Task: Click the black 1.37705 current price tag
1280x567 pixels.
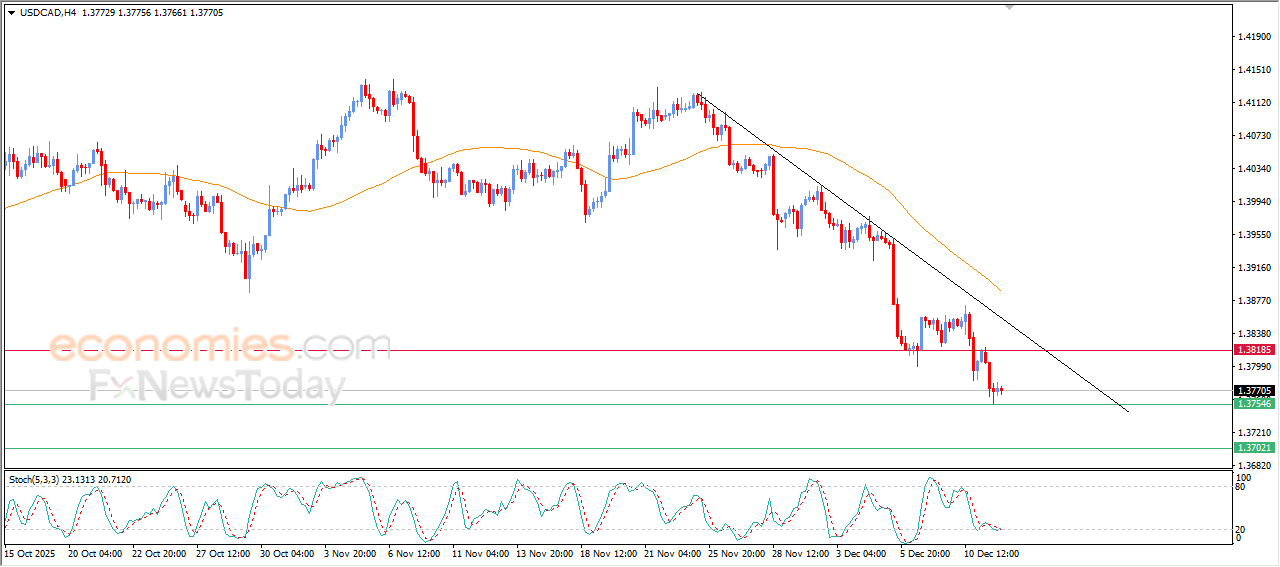Action: pyautogui.click(x=1253, y=391)
